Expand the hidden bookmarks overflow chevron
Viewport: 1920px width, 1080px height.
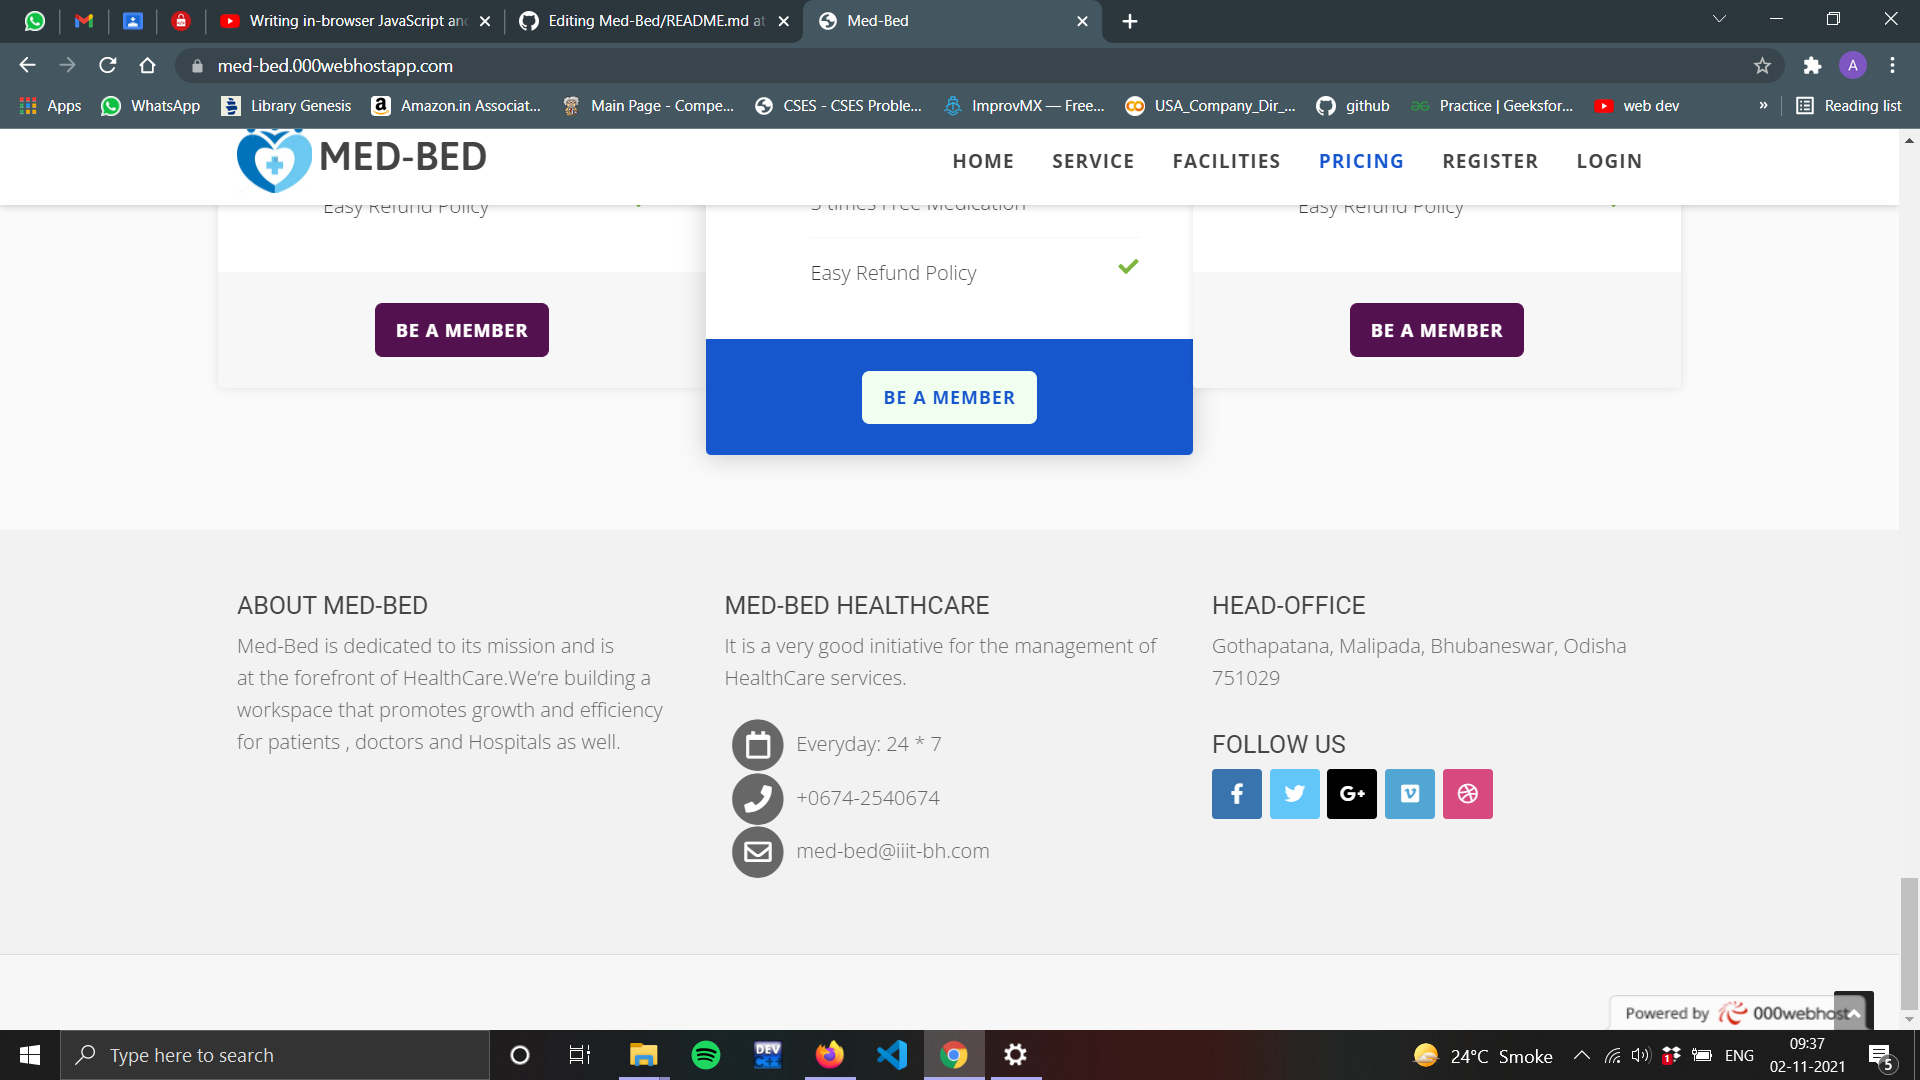pyautogui.click(x=1764, y=105)
